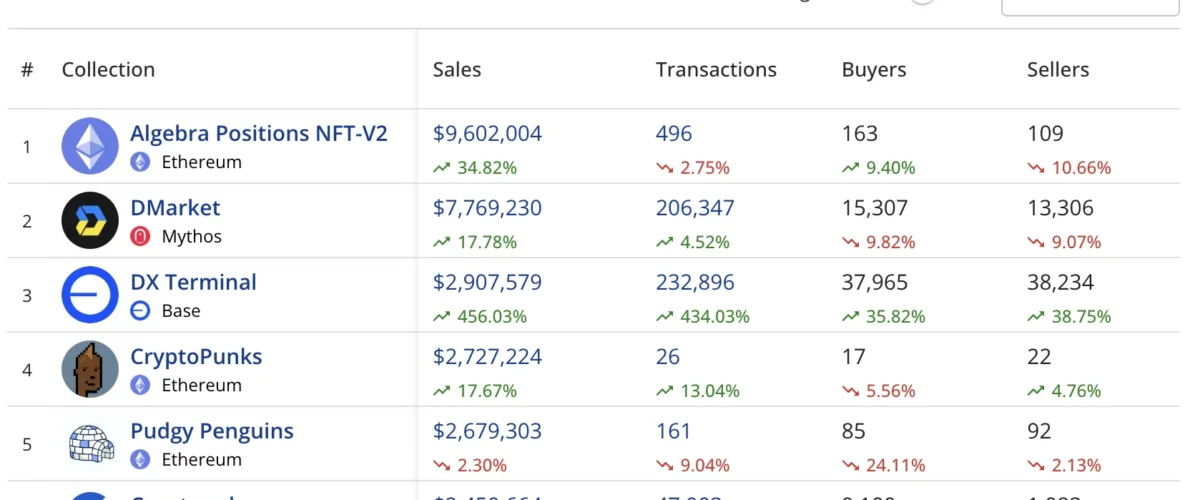The width and height of the screenshot is (1200, 500).
Task: Open the CryptoPunks collection link
Action: click(196, 357)
